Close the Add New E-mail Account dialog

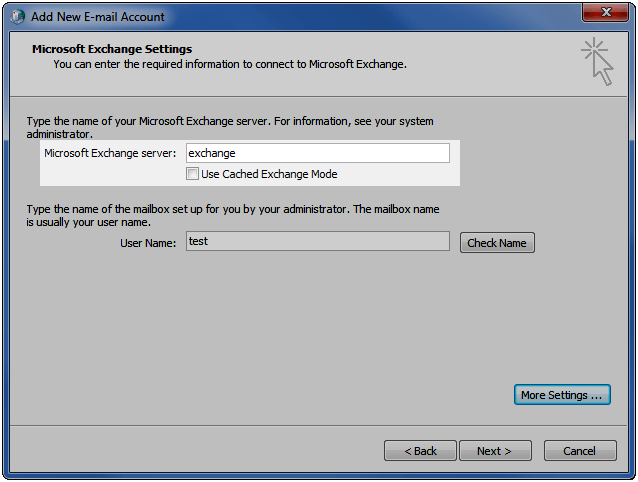(x=605, y=12)
